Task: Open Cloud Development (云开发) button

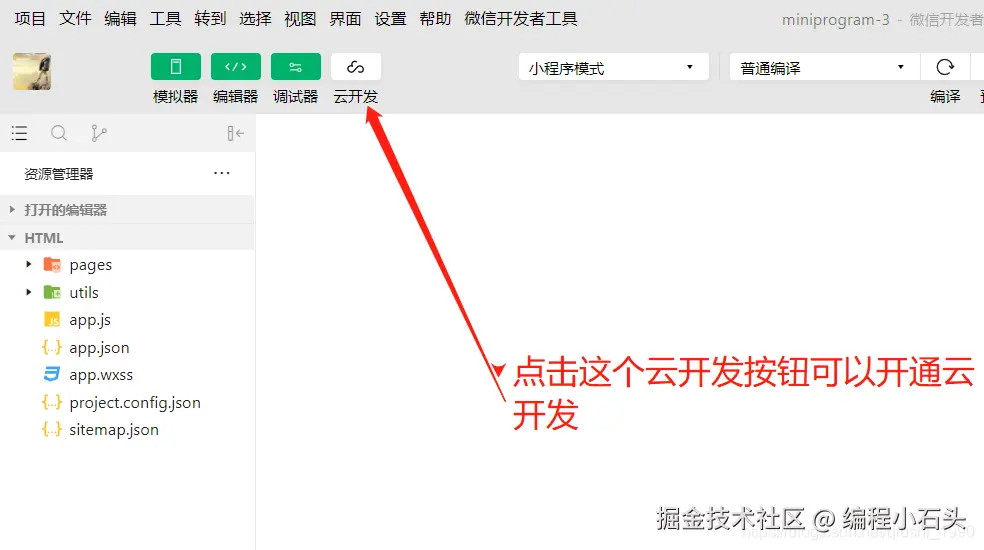Action: click(x=356, y=67)
